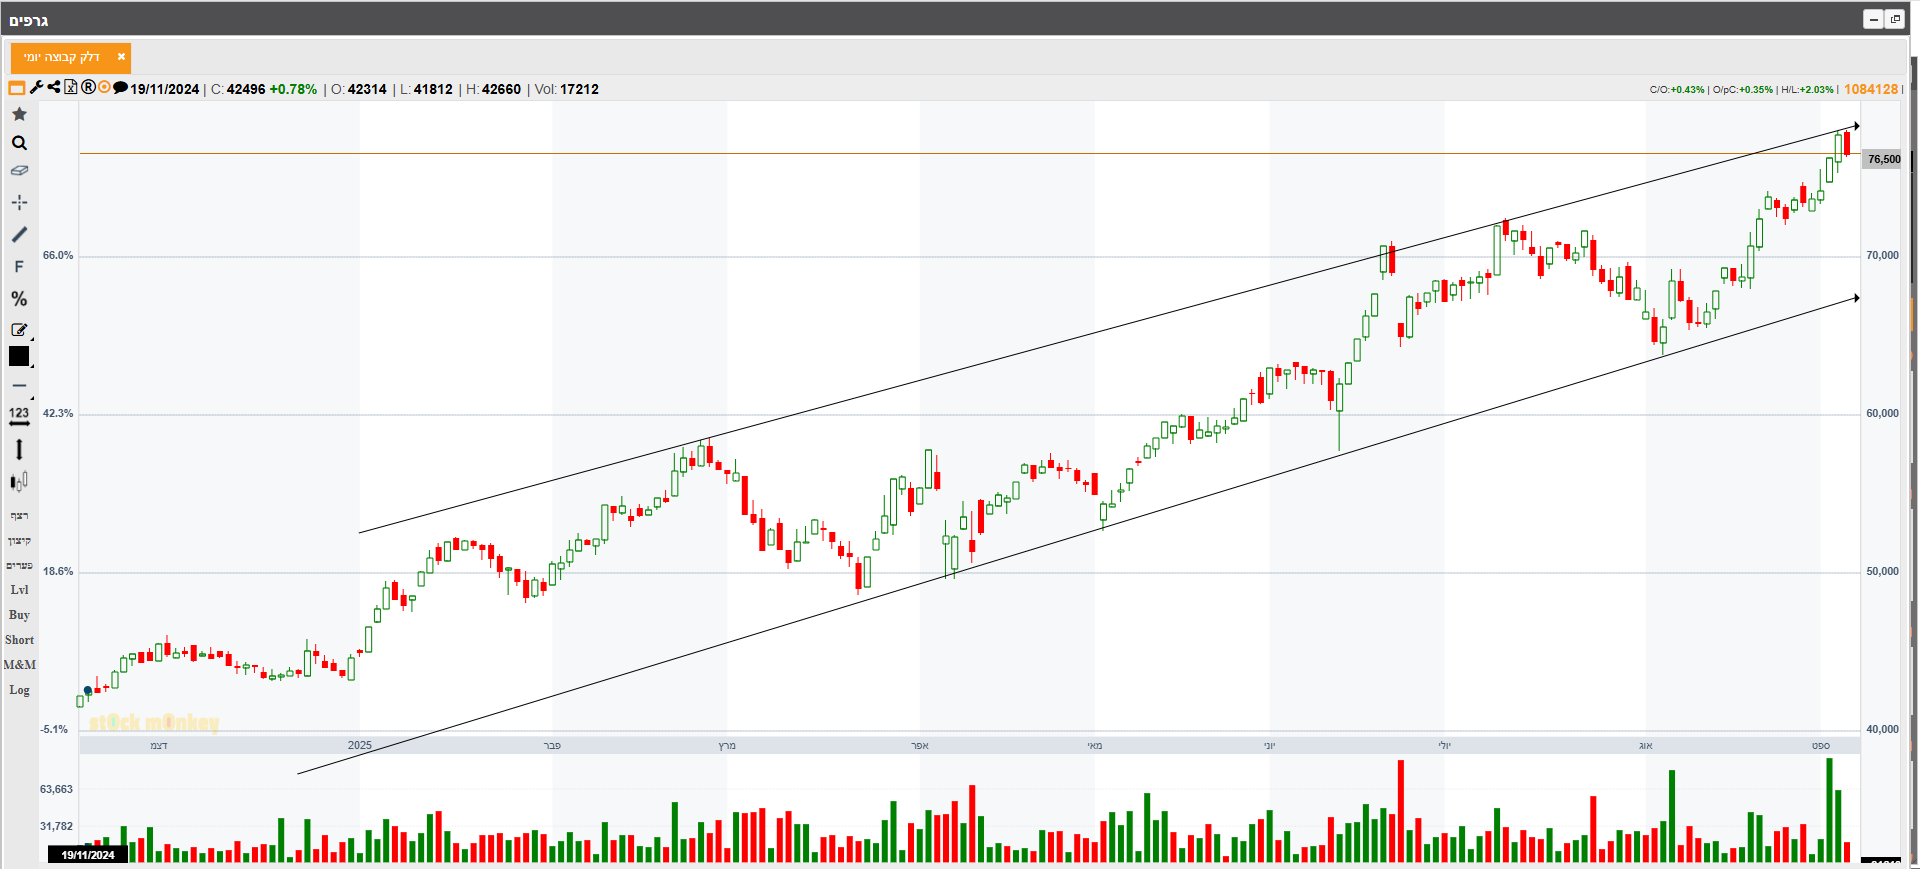Activate the crosshair cursor tool
The width and height of the screenshot is (1920, 869).
19,202
